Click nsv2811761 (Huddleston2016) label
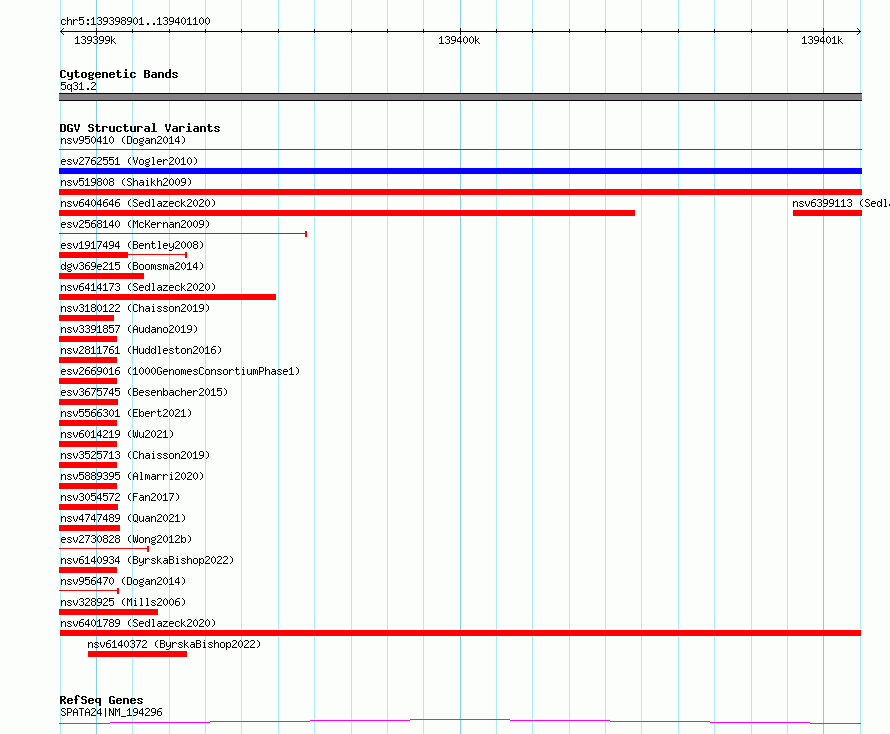890x734 pixels. pos(141,350)
